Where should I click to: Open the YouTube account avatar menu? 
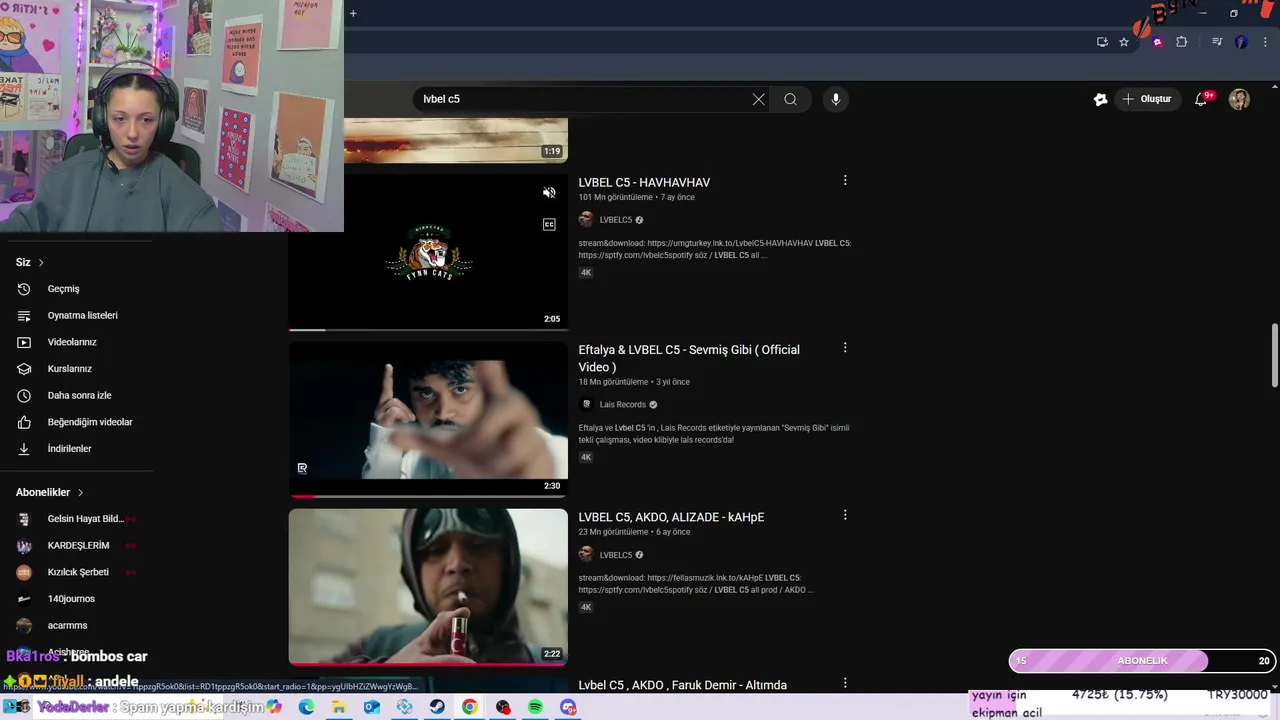[1239, 99]
